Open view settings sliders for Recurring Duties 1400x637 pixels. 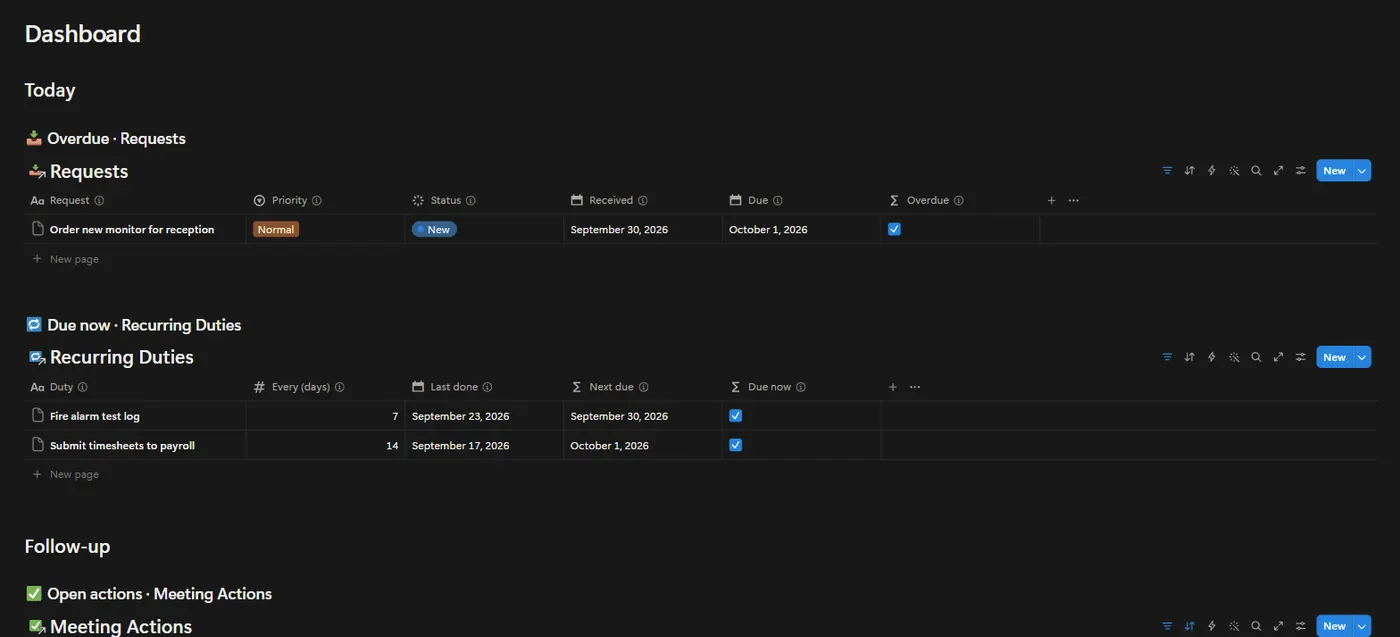1300,357
